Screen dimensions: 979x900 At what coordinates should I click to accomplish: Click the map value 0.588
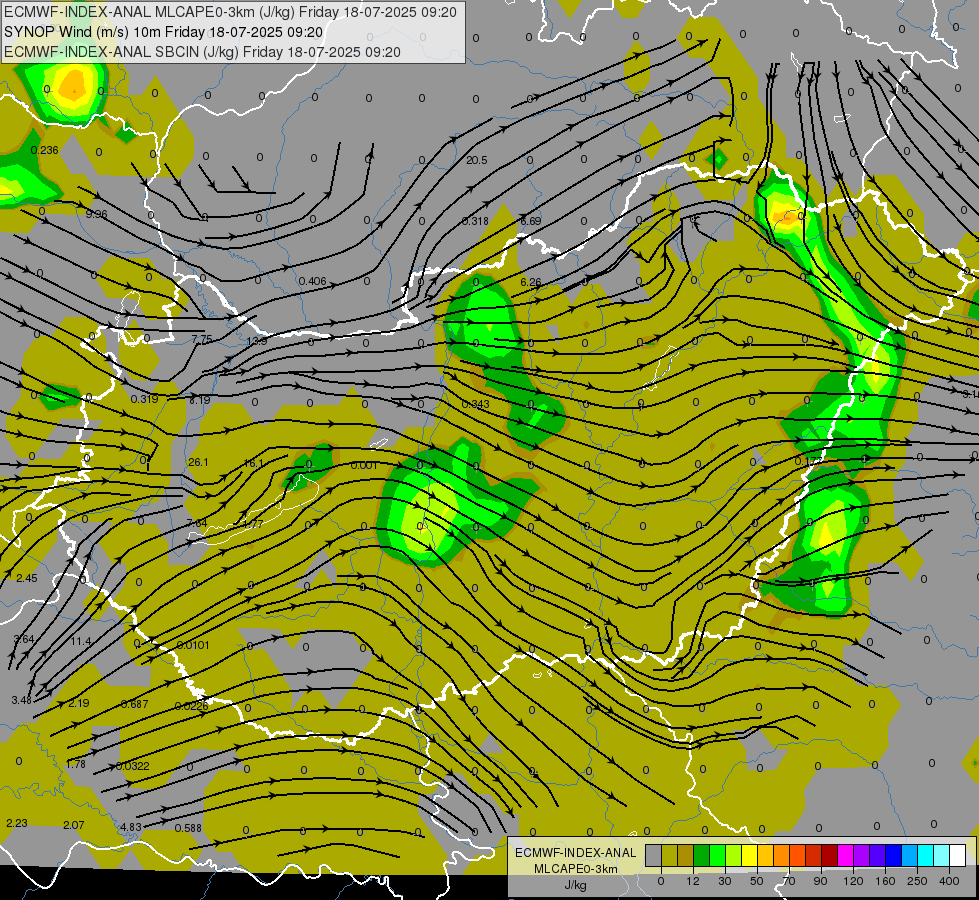point(188,828)
